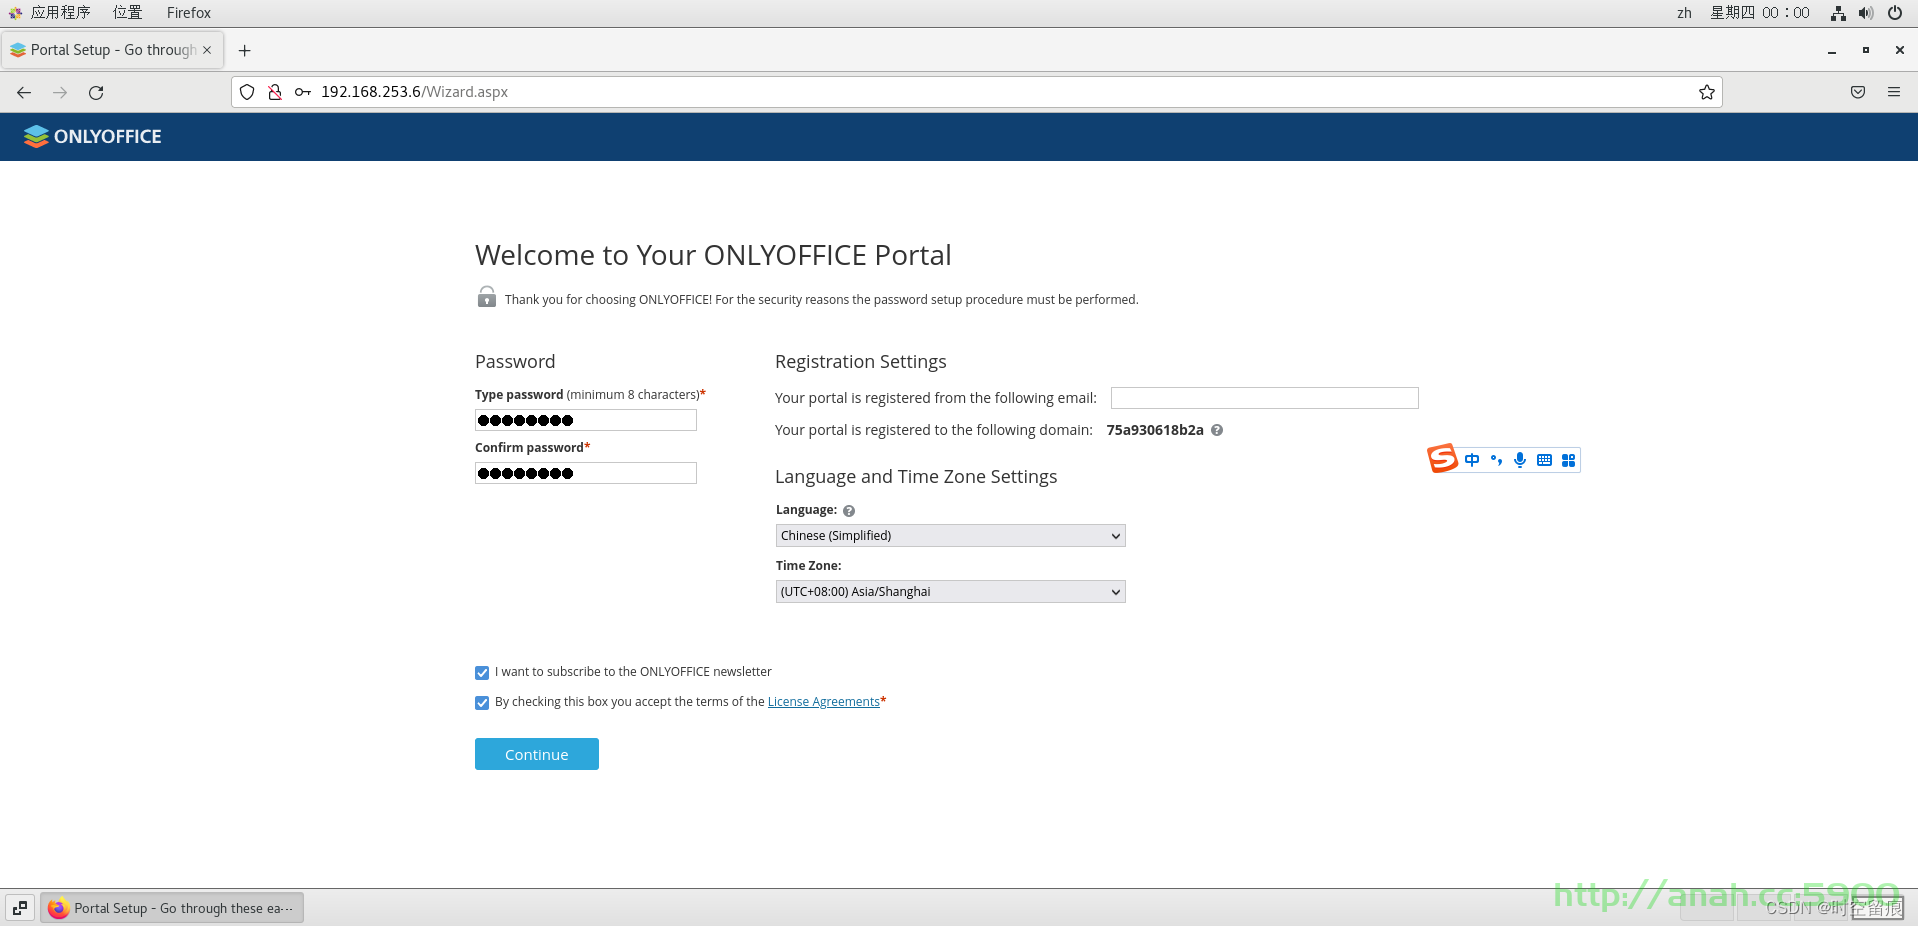Click the Continue button
The image size is (1918, 926).
pos(537,754)
